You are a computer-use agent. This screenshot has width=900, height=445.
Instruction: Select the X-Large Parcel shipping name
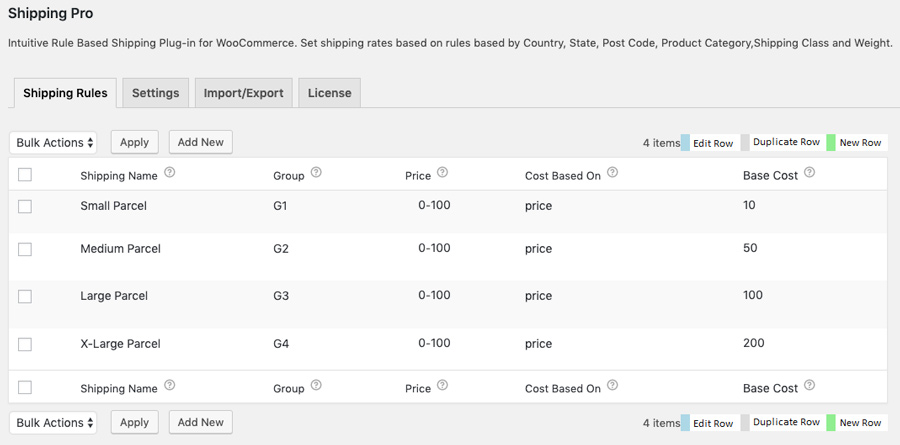click(121, 343)
